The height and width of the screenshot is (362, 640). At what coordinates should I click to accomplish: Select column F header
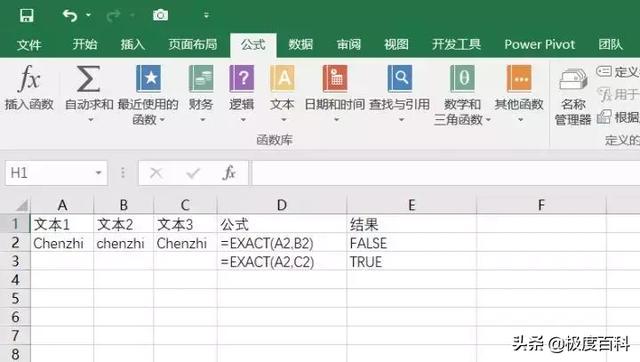click(x=541, y=205)
